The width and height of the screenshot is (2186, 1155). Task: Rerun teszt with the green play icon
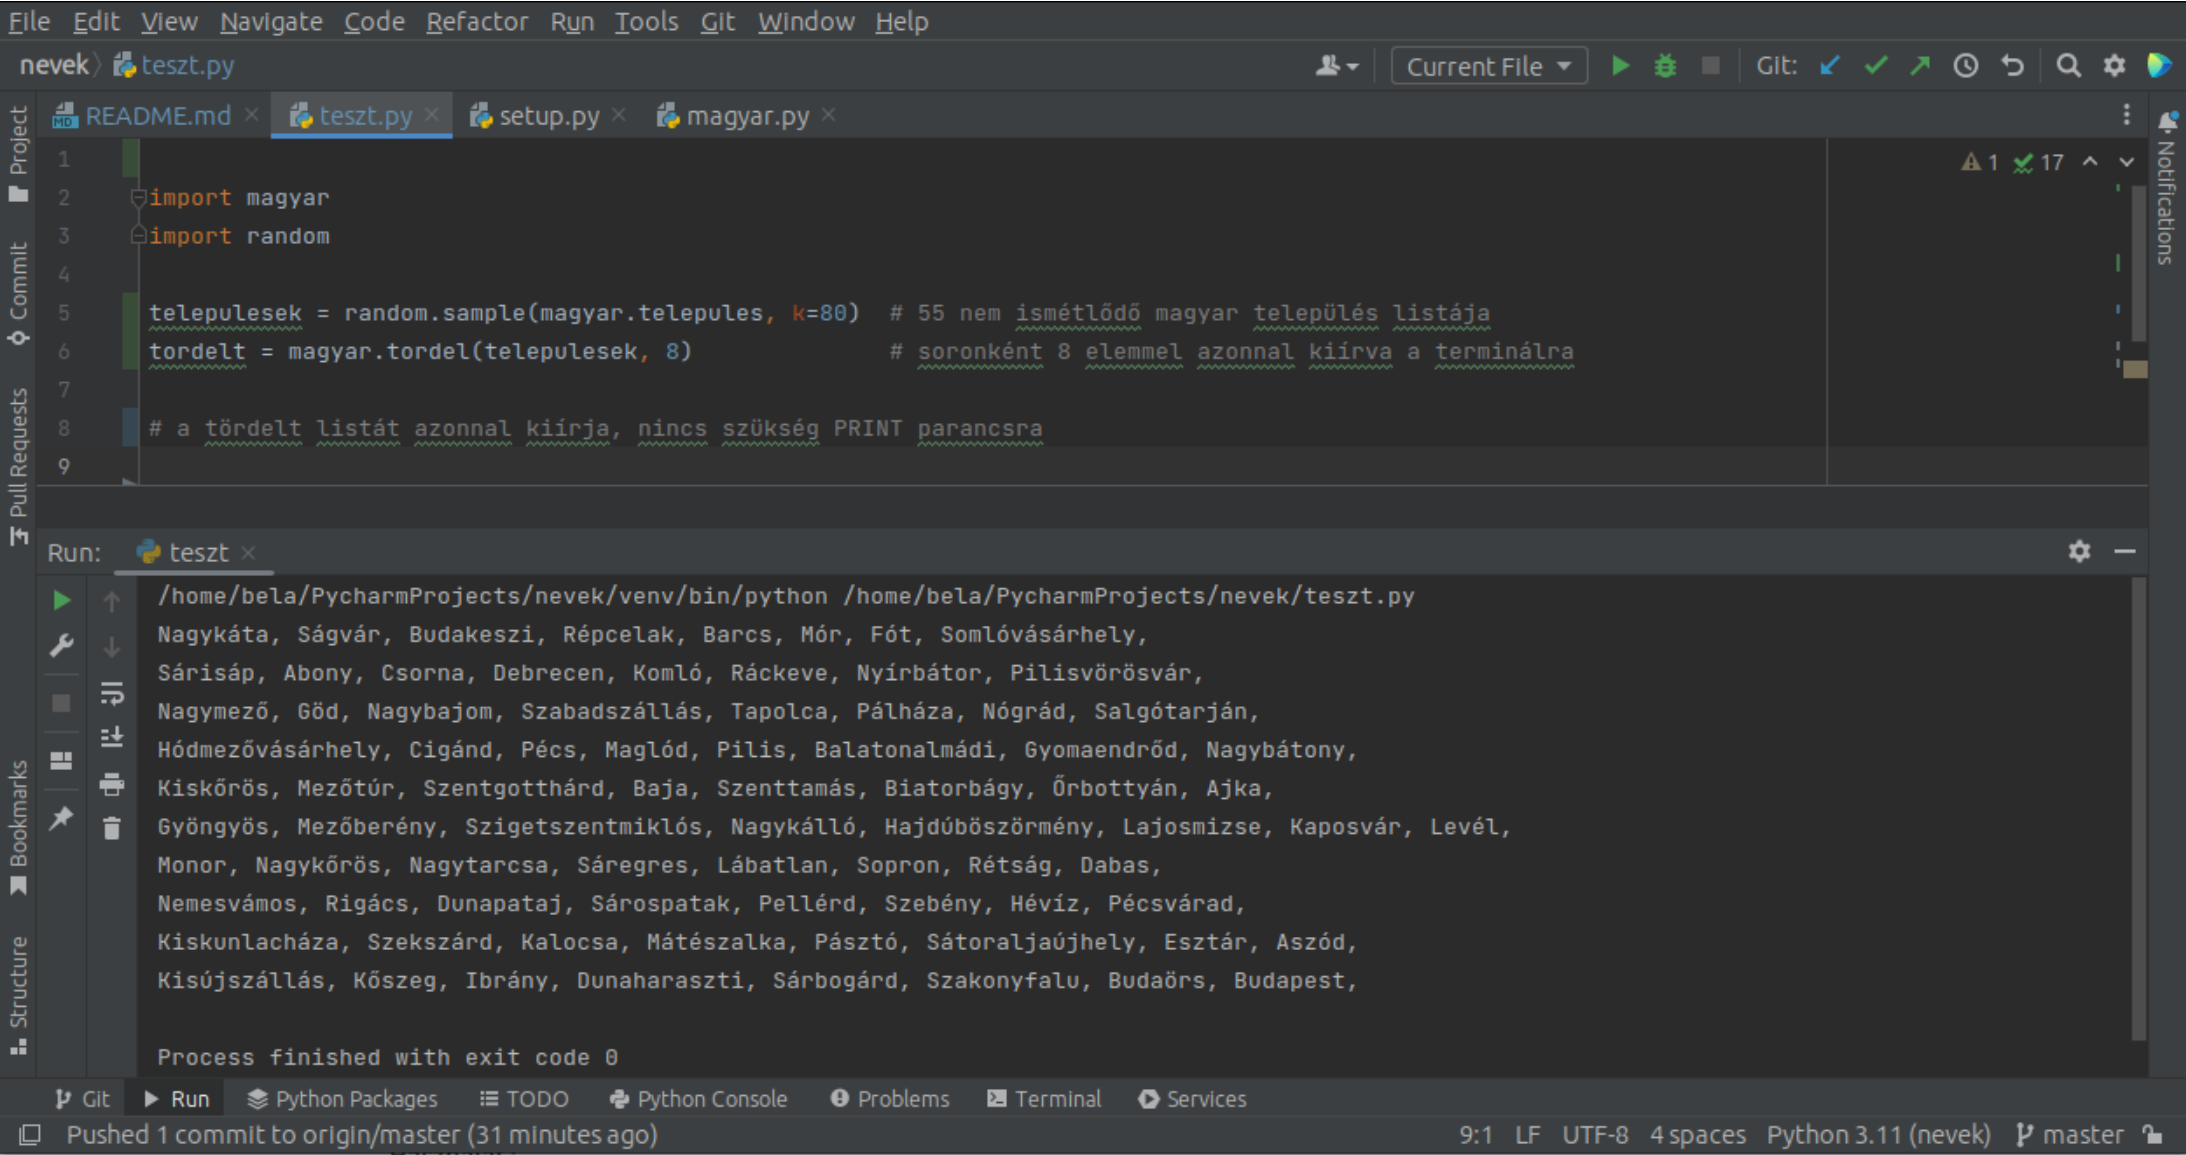coord(61,600)
